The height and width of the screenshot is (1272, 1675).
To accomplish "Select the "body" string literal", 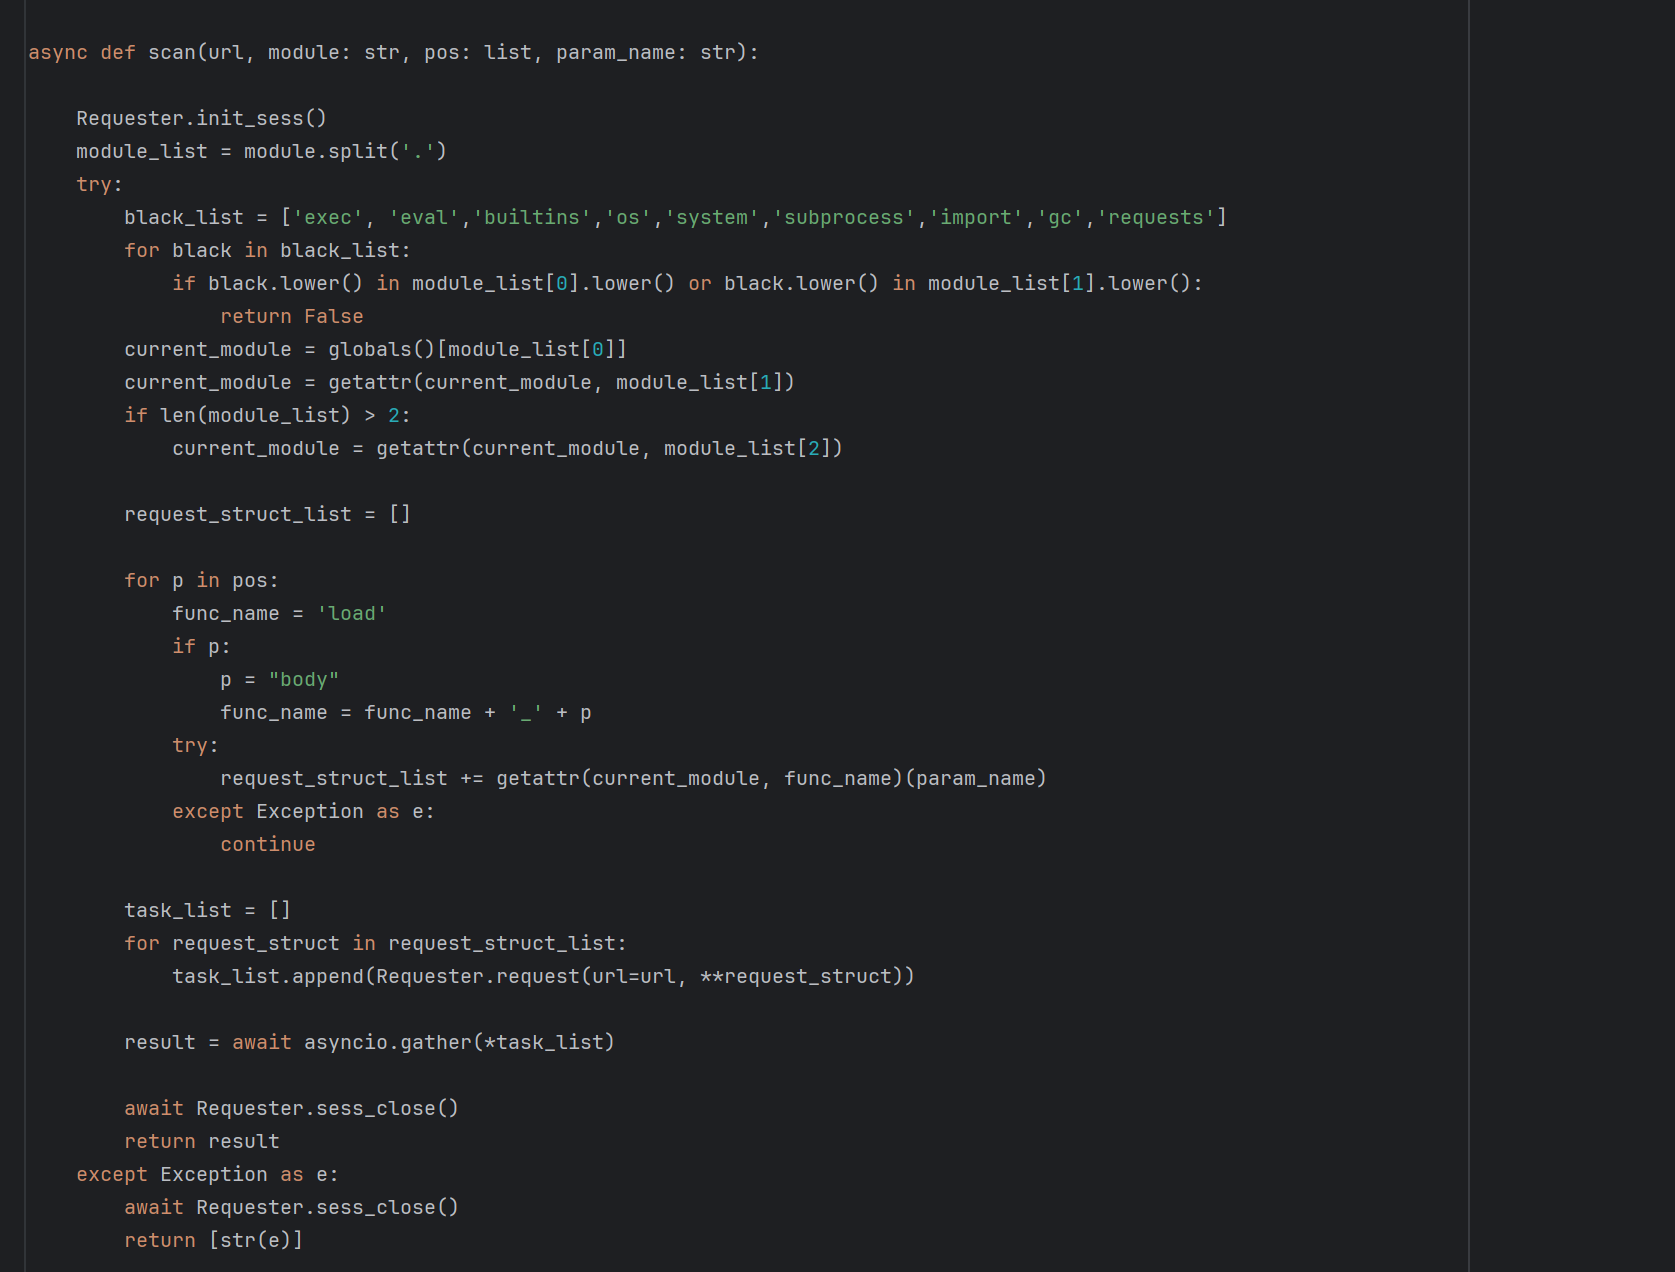I will [304, 679].
